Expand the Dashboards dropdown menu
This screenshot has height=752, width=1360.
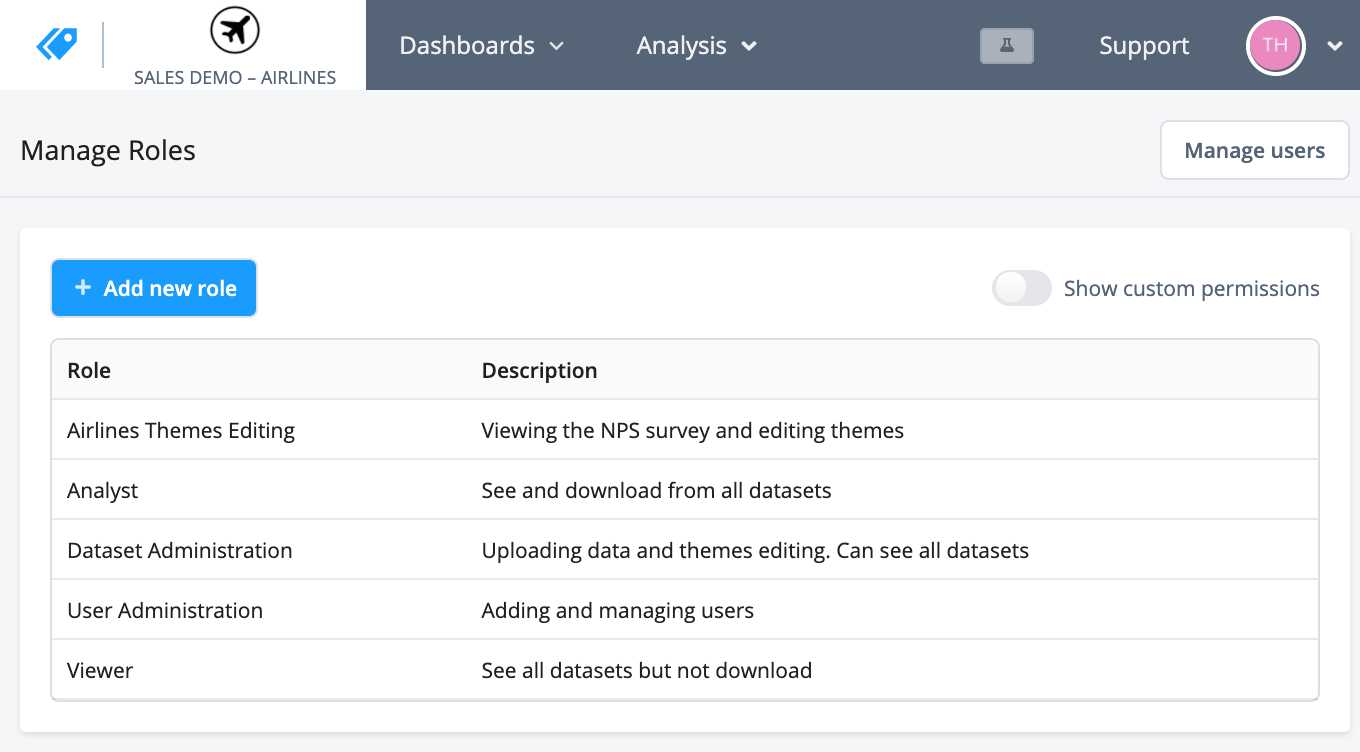click(482, 46)
